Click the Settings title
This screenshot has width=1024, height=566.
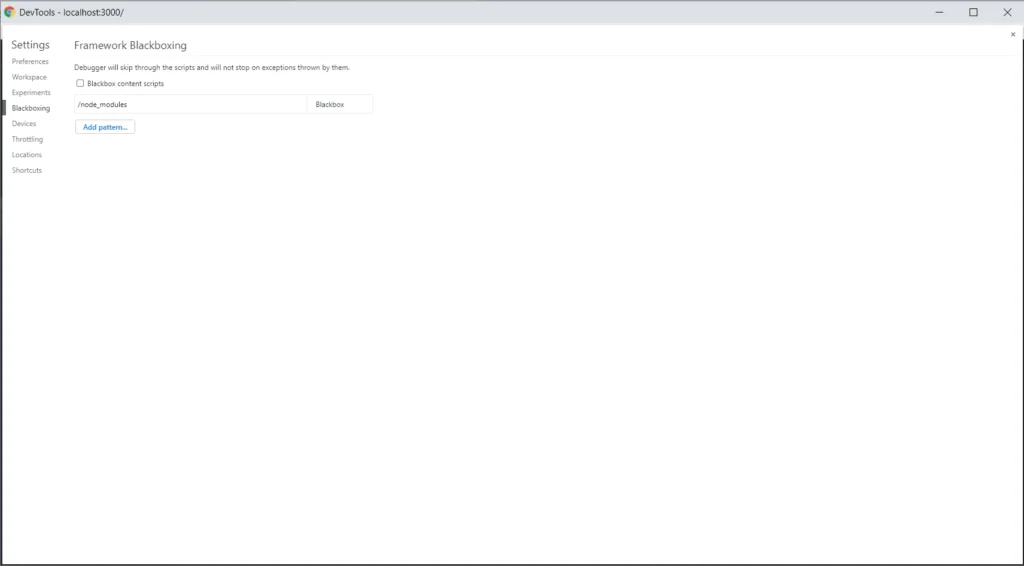[x=30, y=44]
